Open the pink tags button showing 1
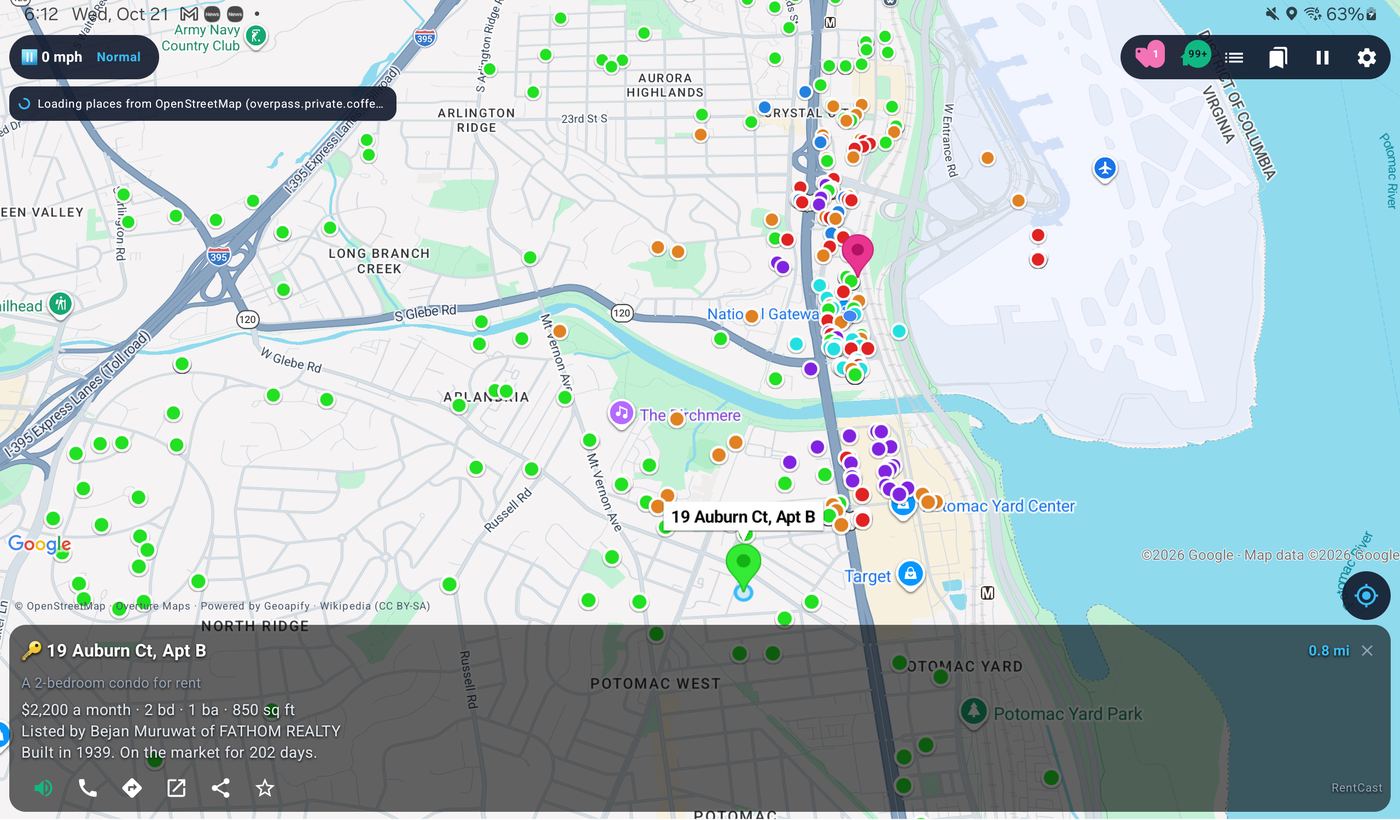1400x820 pixels. click(1150, 56)
